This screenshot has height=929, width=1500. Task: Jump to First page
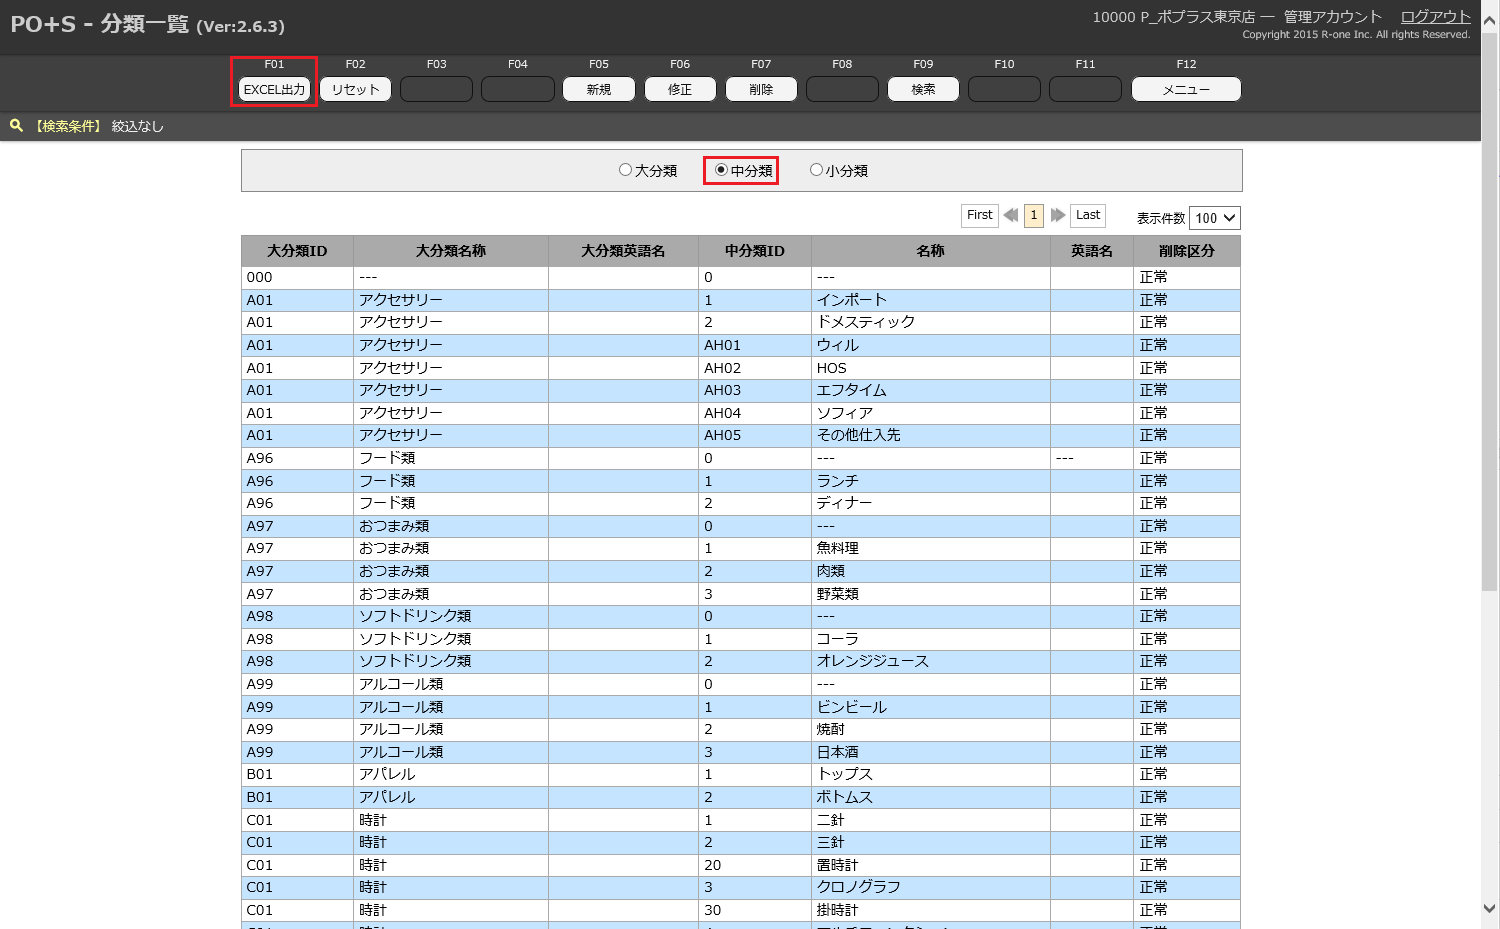point(980,215)
